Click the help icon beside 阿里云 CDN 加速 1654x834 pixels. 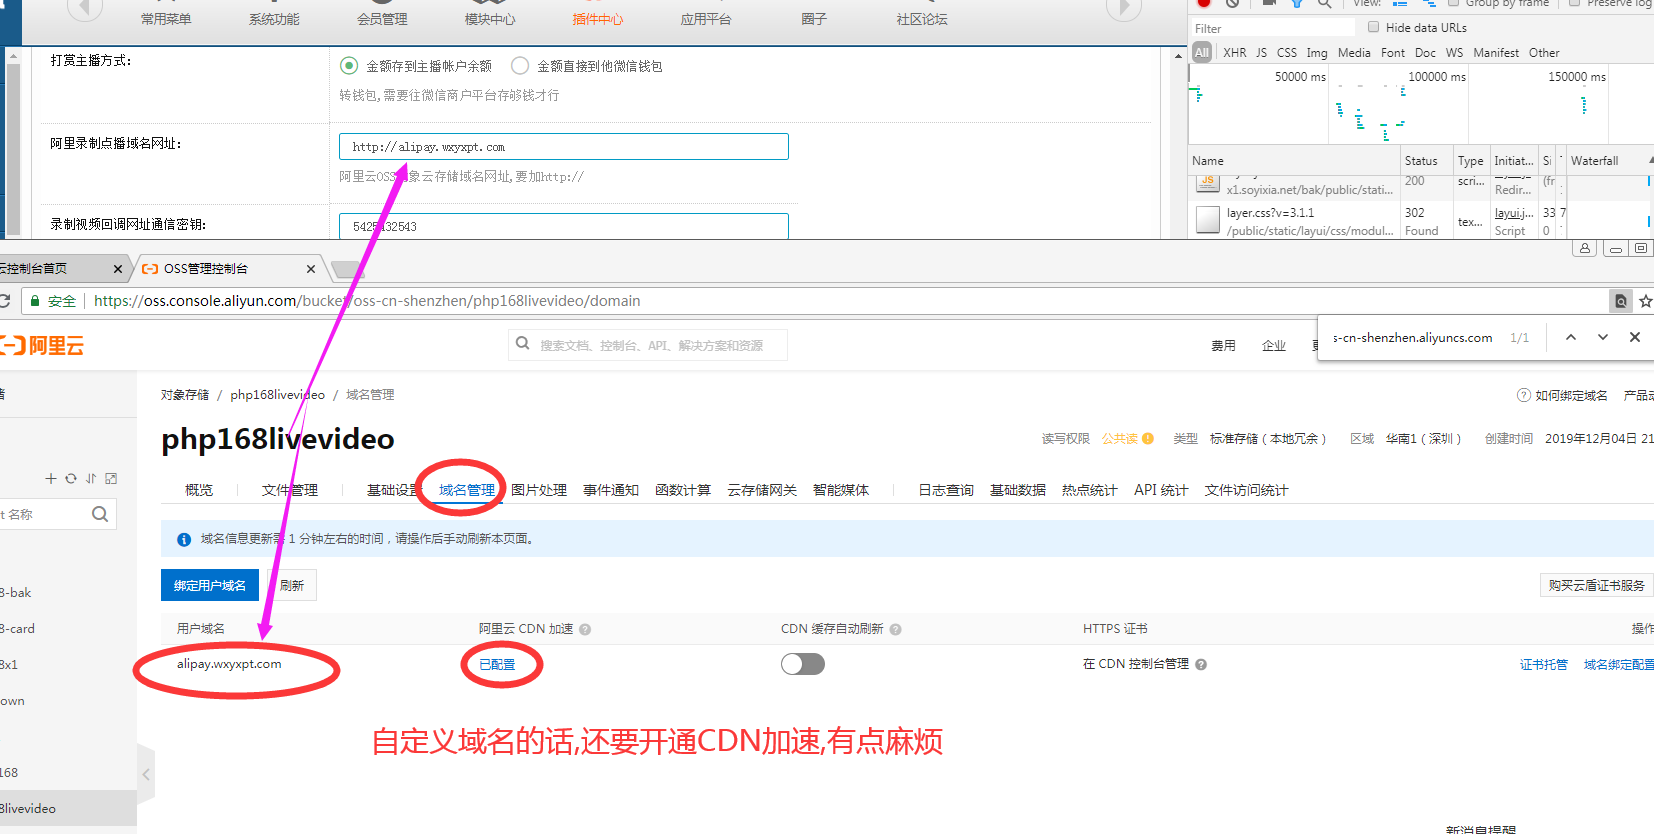point(585,630)
